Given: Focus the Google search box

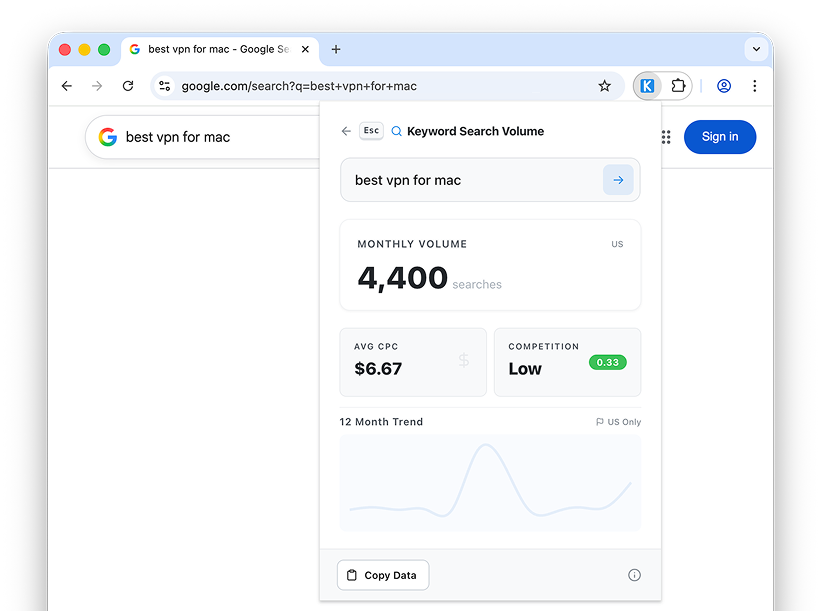Looking at the screenshot, I should 202,137.
